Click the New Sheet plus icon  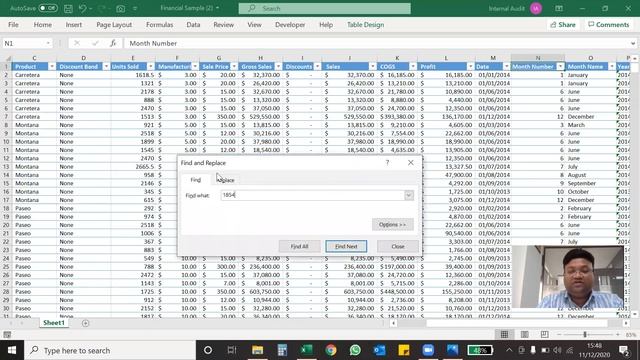click(85, 323)
